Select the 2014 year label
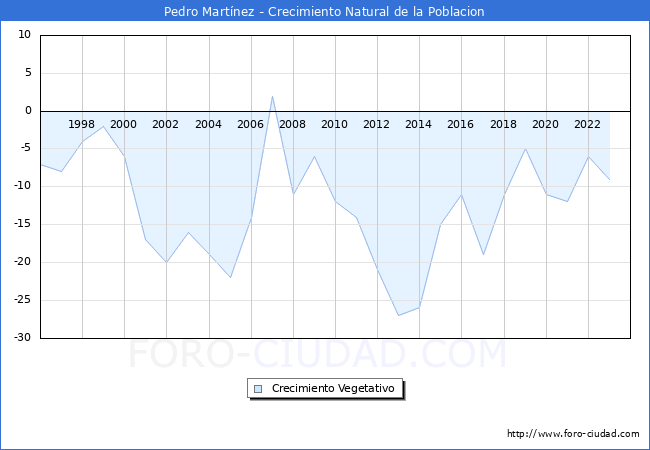650x450 pixels. pyautogui.click(x=418, y=124)
